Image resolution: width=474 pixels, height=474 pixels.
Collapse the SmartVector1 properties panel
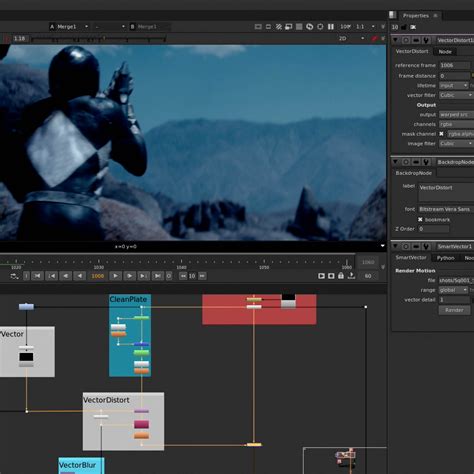click(x=395, y=246)
